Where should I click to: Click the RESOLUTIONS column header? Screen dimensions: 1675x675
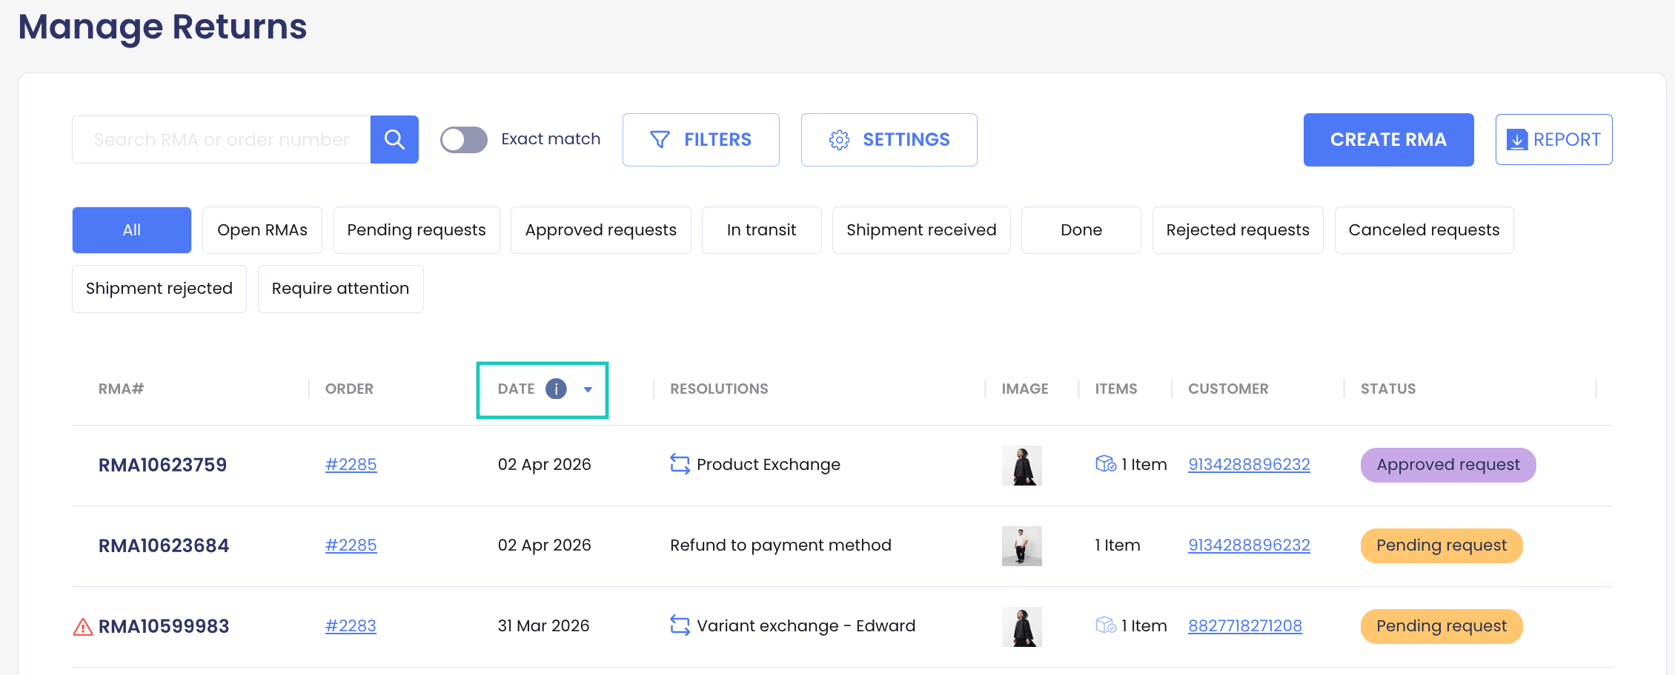719,389
